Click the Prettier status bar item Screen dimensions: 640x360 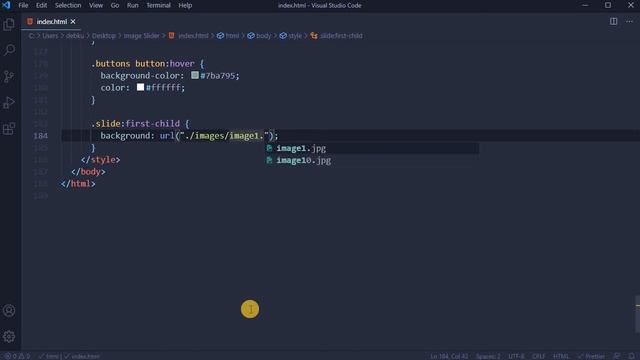(591, 356)
